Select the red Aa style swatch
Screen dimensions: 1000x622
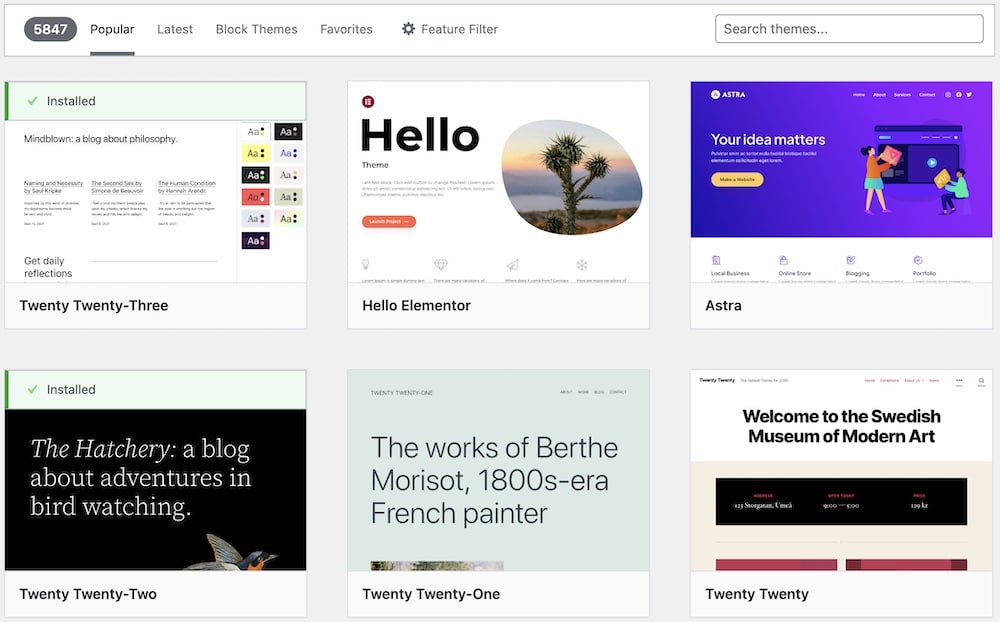click(x=255, y=197)
